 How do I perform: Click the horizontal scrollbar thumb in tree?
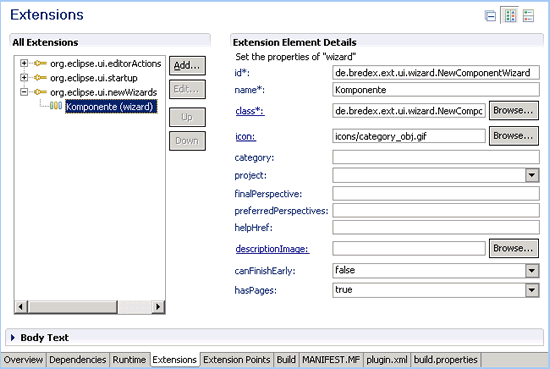73,307
